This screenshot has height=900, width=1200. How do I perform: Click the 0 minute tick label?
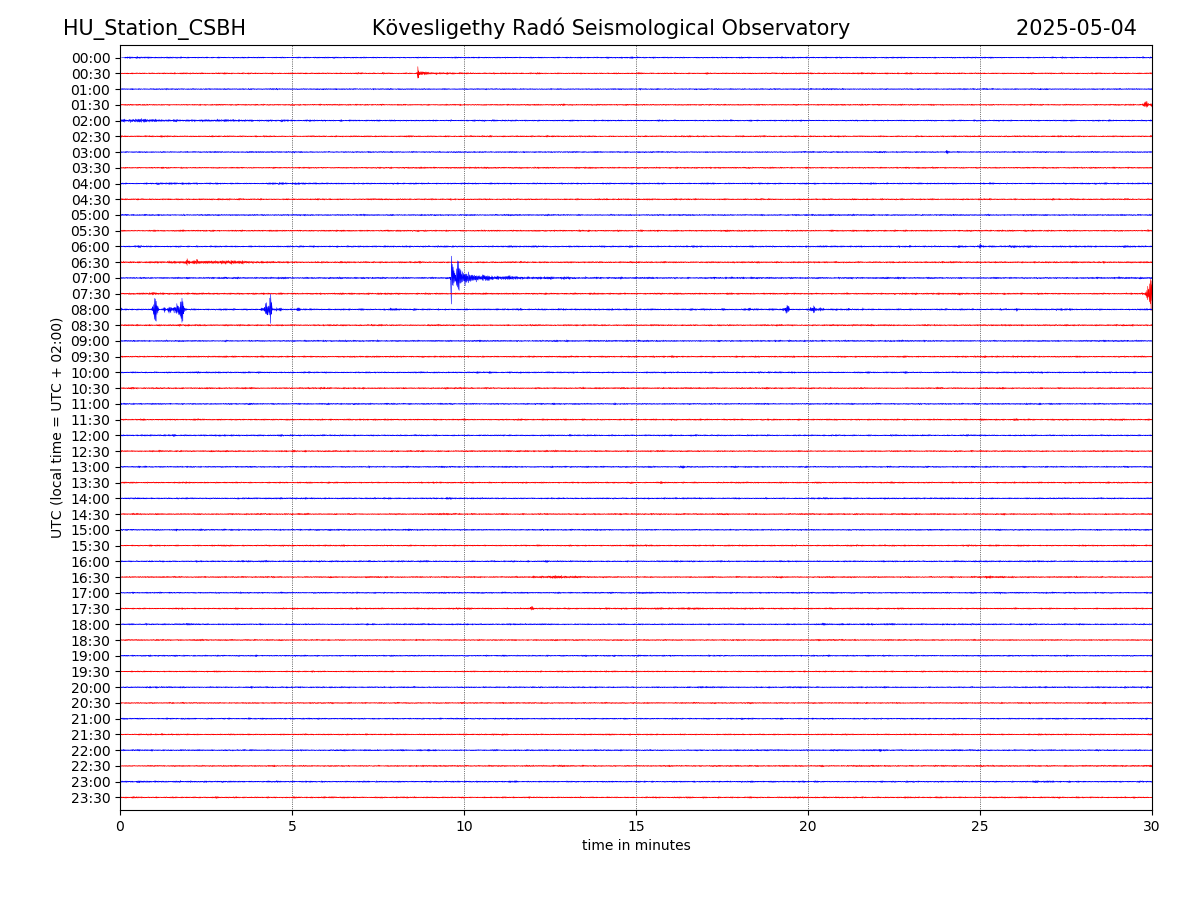[120, 827]
